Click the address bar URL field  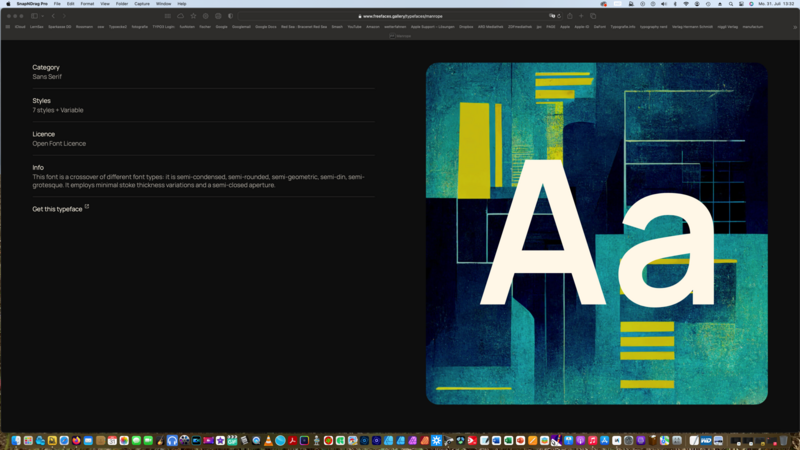point(400,16)
